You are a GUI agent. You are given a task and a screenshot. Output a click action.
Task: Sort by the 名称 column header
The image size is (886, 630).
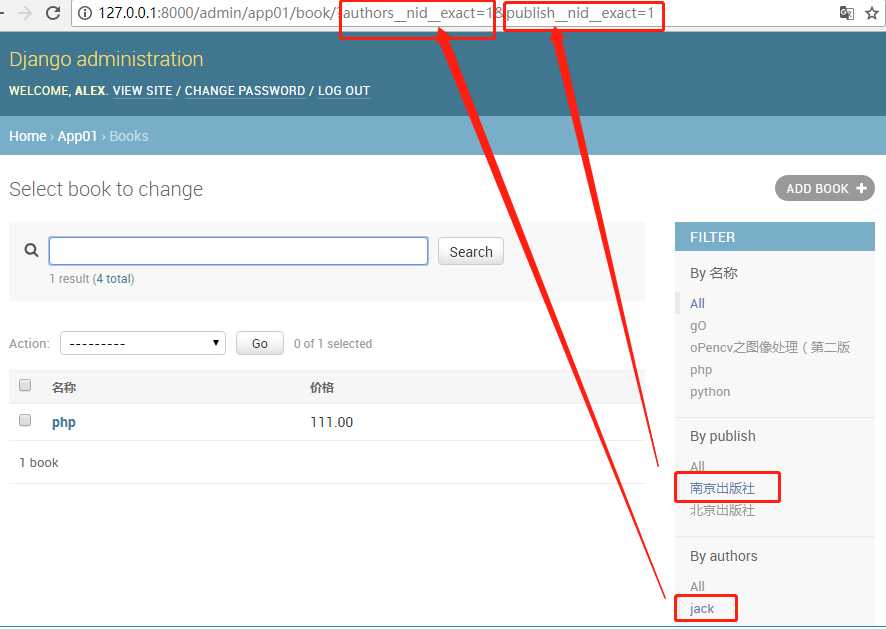64,388
